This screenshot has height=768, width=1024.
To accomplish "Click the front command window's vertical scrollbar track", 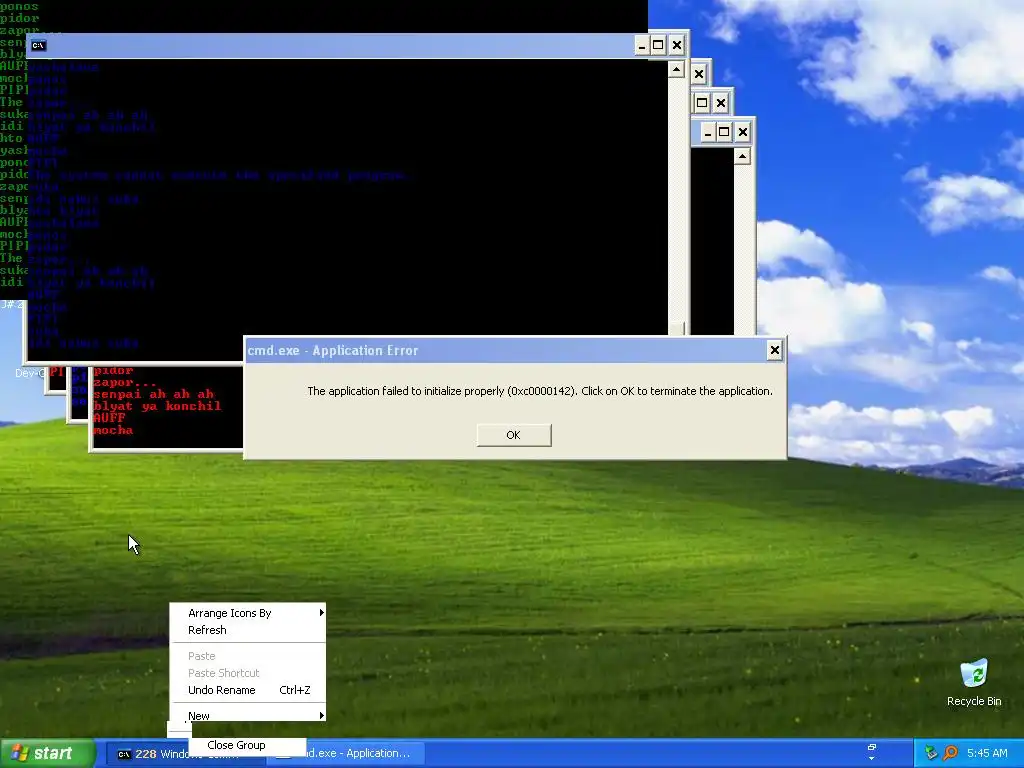I will [x=677, y=199].
